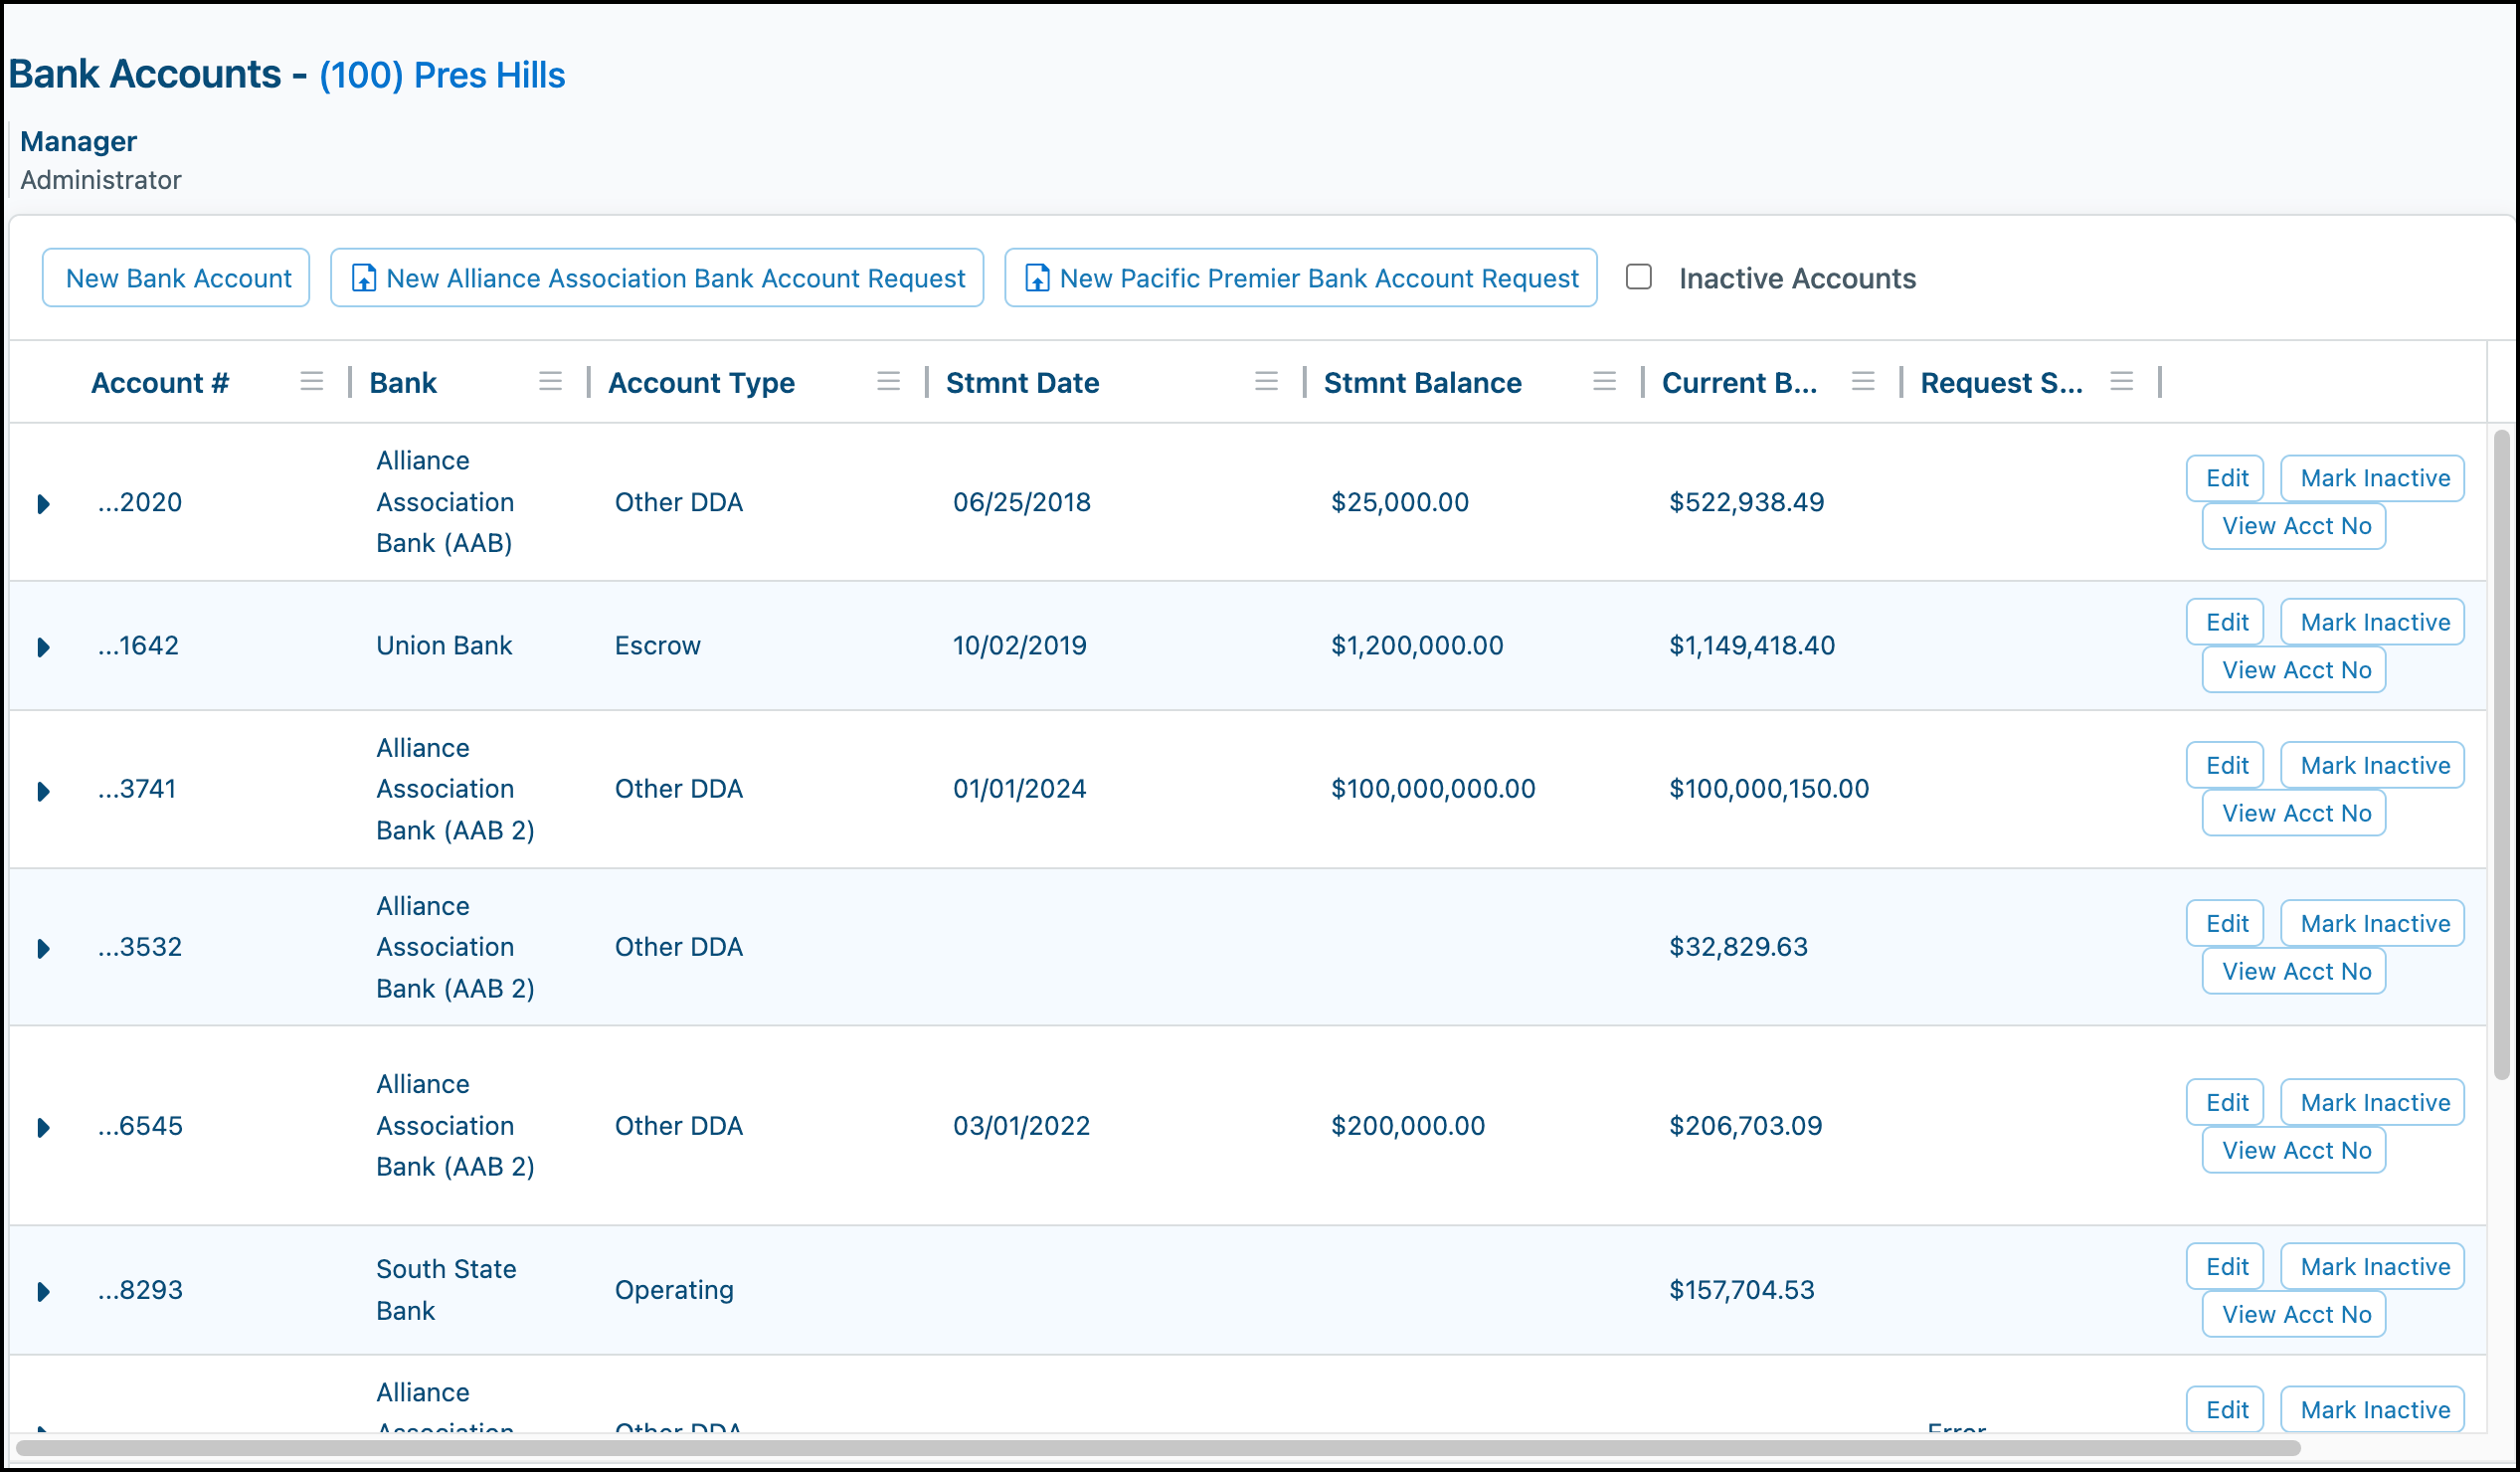Edit account ...3532
The width and height of the screenshot is (2520, 1472).
coord(2225,923)
